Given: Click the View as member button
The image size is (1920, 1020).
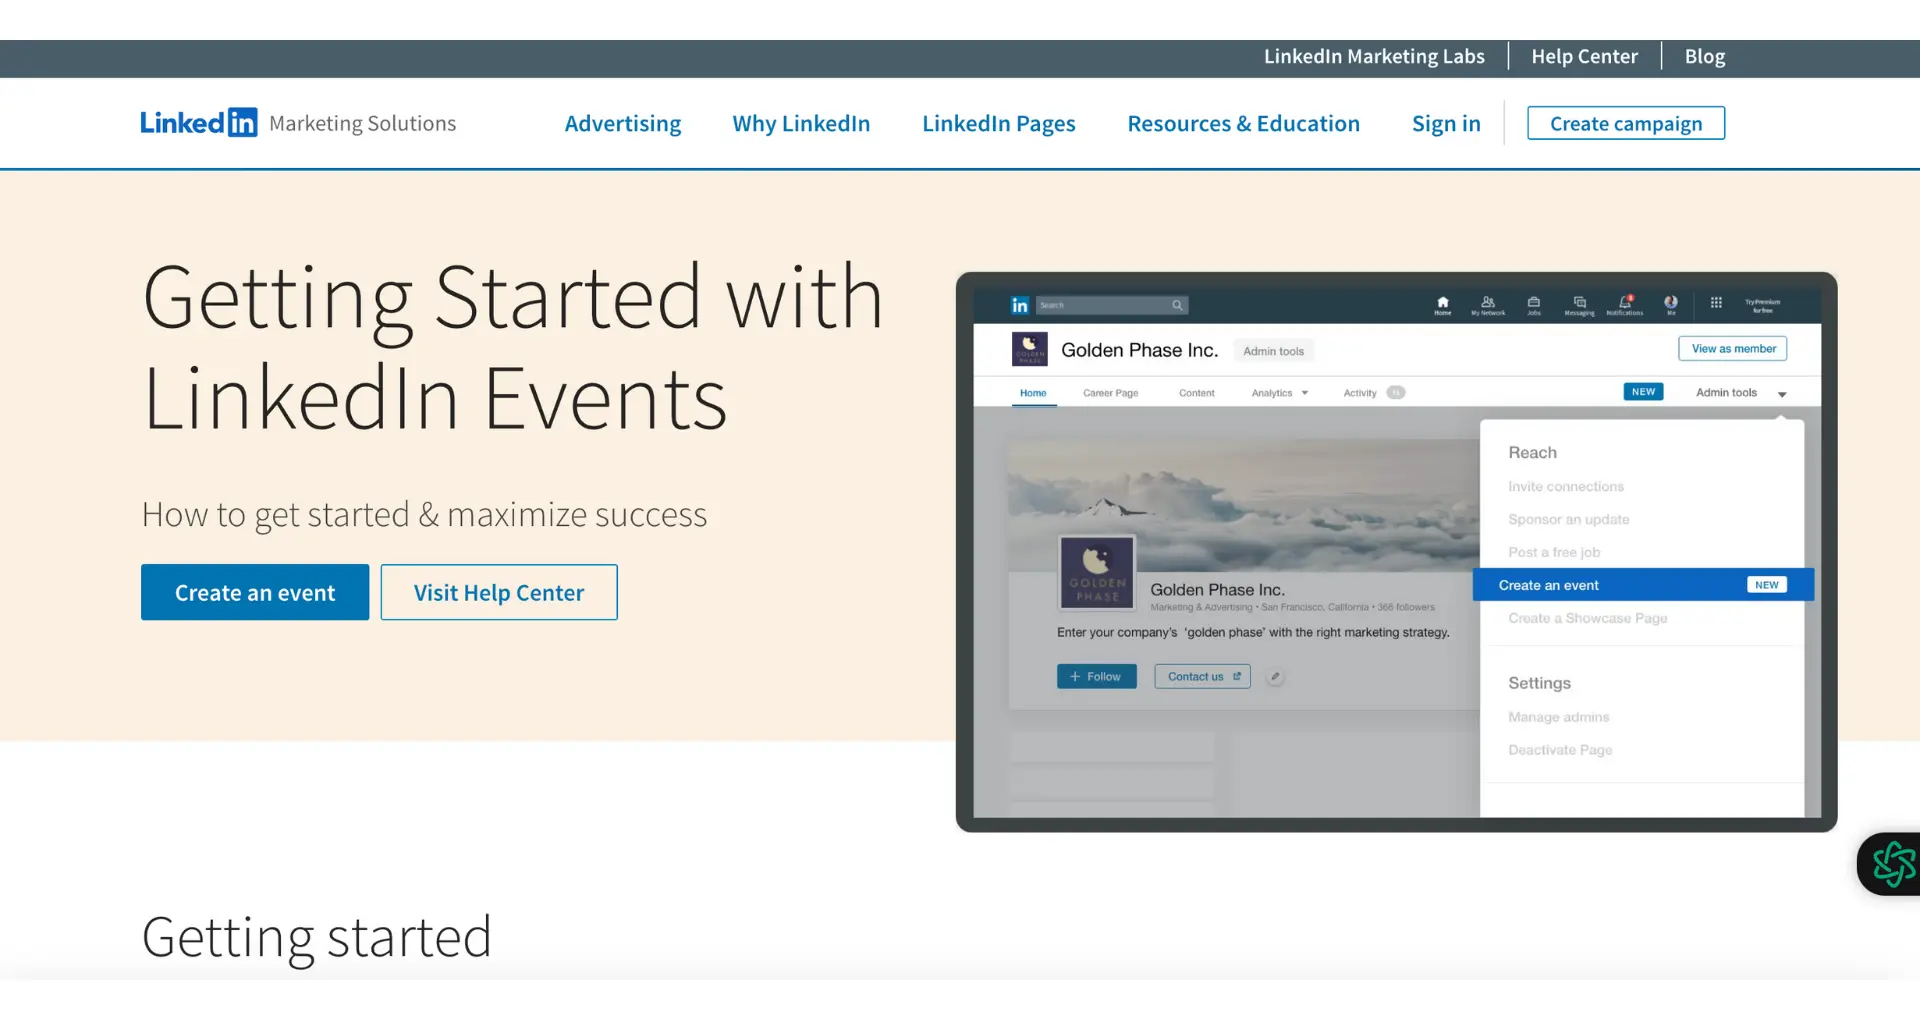Looking at the screenshot, I should point(1733,349).
